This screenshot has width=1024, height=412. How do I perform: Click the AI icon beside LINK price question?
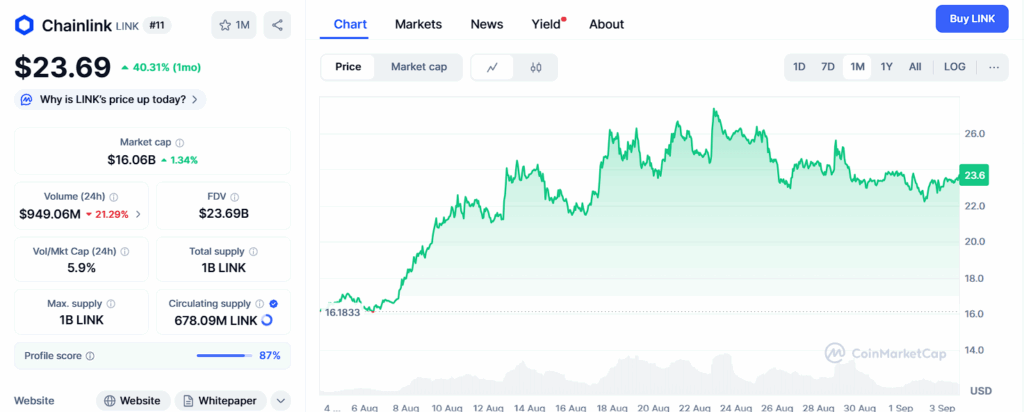click(26, 99)
